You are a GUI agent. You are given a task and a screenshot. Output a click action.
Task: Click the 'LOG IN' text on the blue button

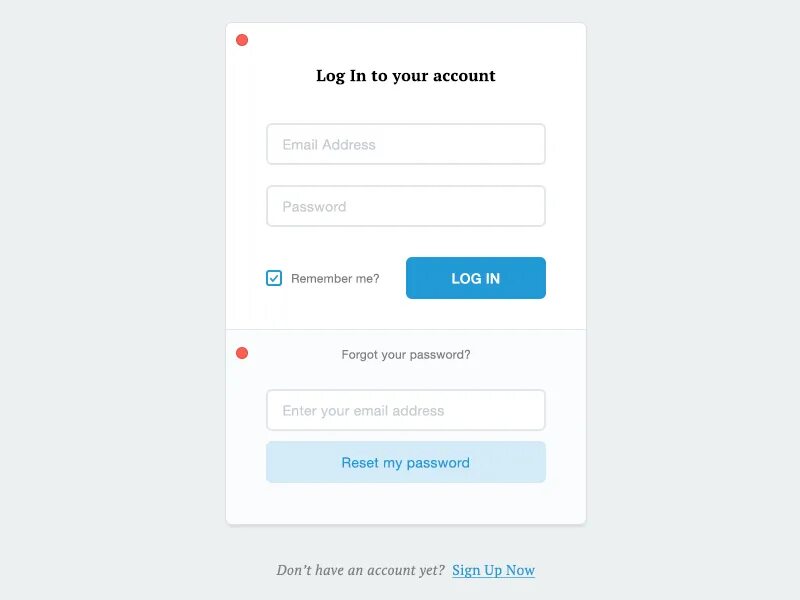pos(476,279)
